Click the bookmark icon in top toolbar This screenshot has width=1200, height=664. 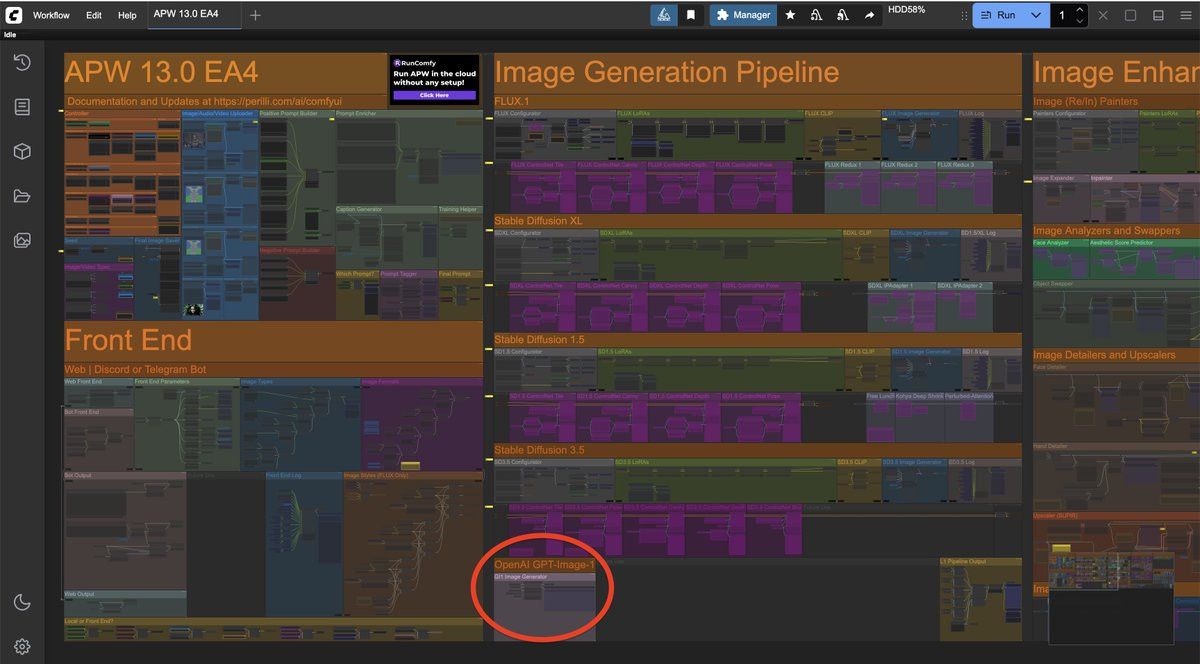pos(690,15)
